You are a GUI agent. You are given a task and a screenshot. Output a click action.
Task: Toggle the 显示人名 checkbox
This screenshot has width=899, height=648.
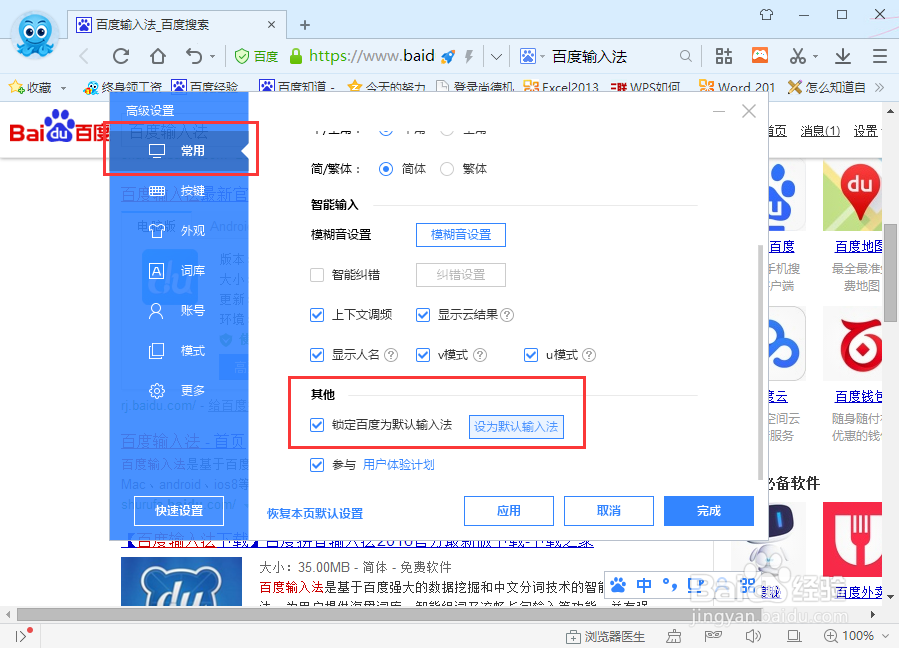(x=317, y=355)
